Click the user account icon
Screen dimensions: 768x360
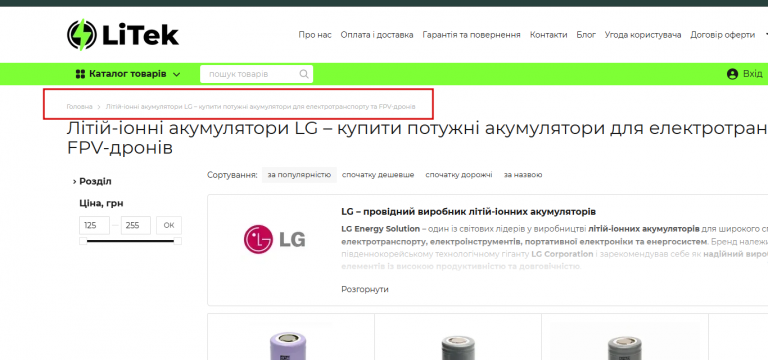[732, 74]
